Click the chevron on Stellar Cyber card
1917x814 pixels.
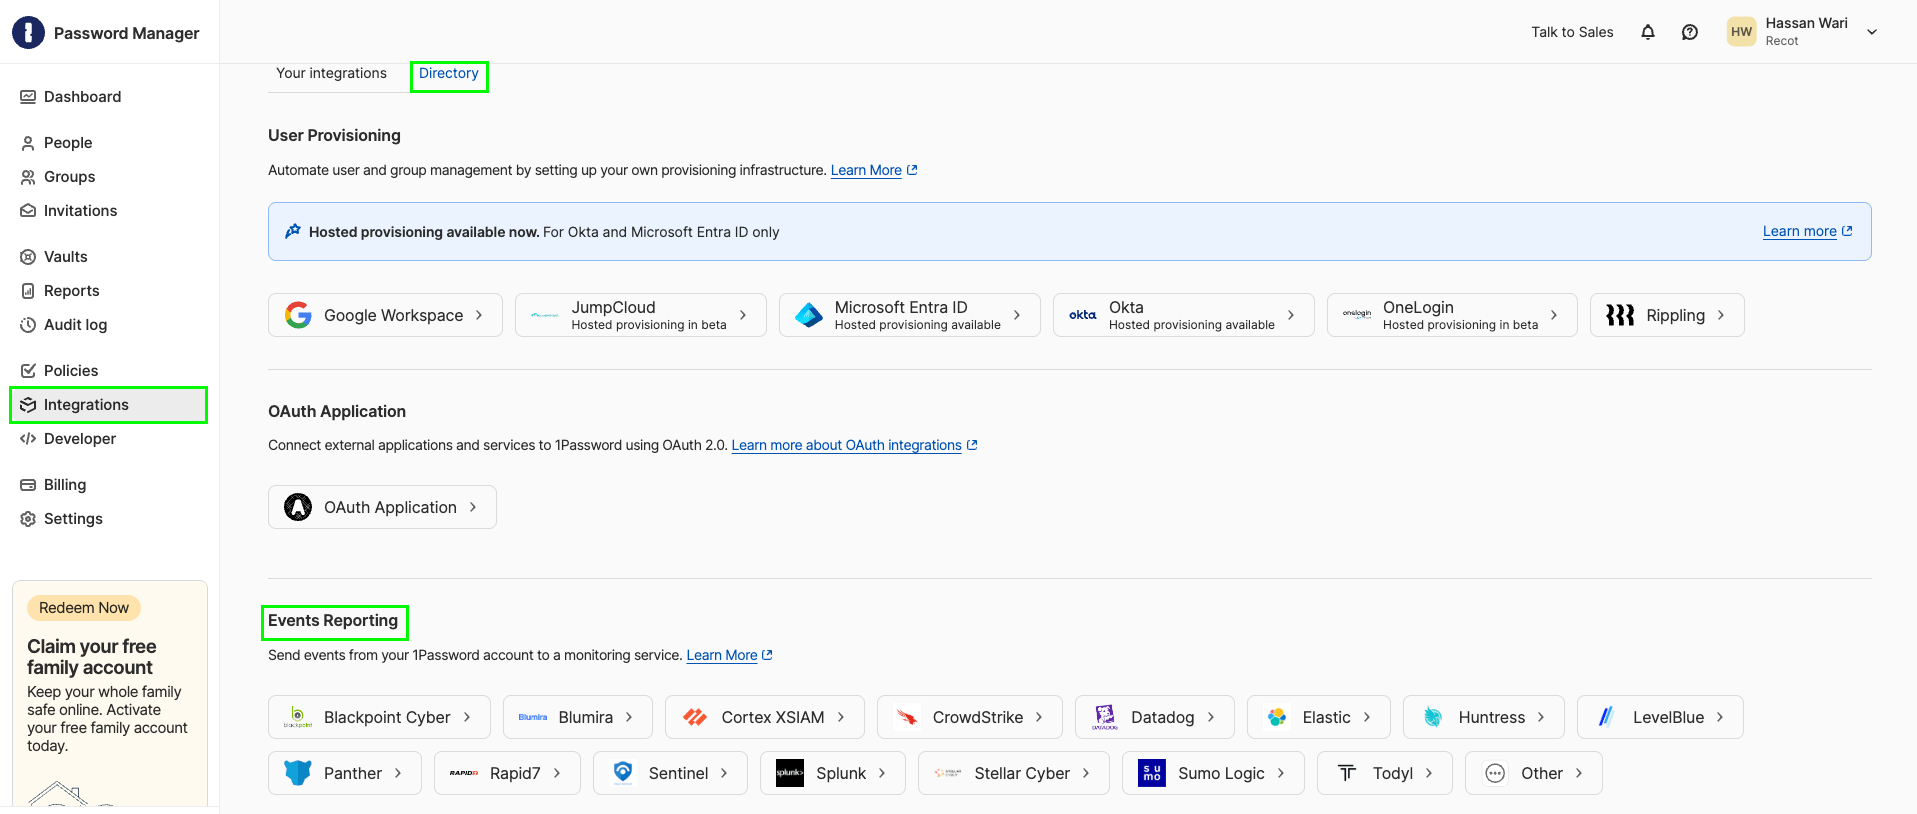coord(1086,773)
